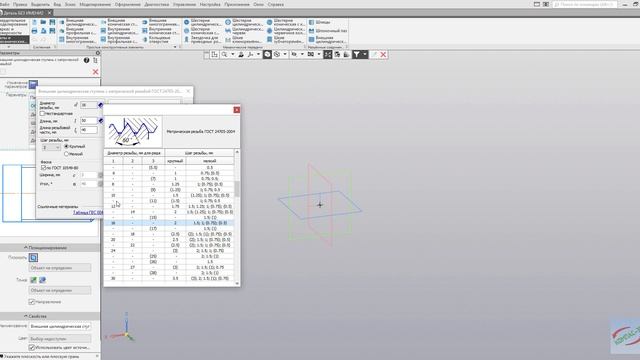640x360 pixels.
Task: Select the Крупный thread pitch radio button
Action: (x=67, y=146)
